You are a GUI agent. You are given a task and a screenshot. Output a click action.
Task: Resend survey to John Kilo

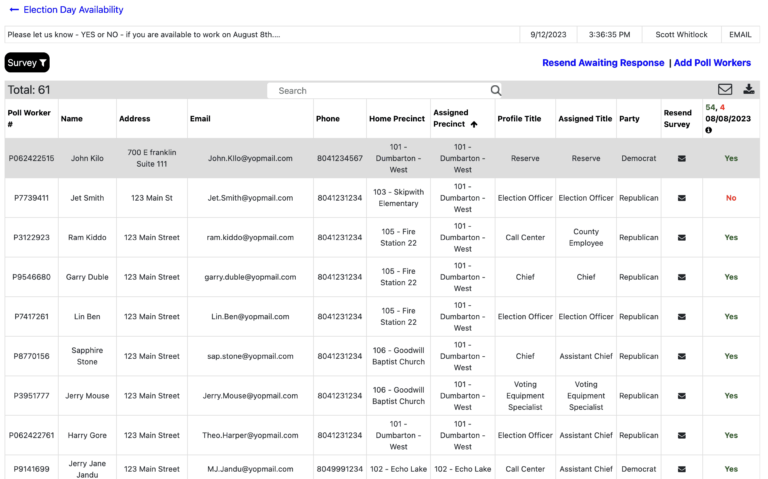pyautogui.click(x=681, y=158)
